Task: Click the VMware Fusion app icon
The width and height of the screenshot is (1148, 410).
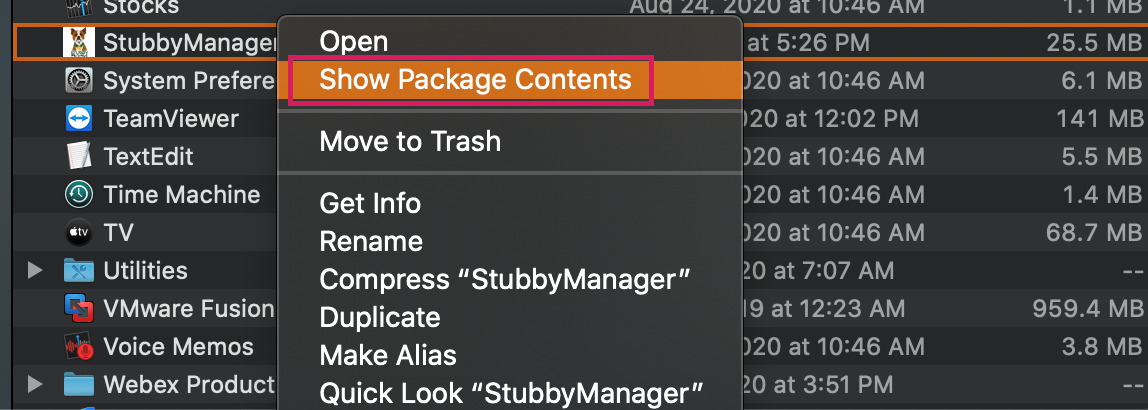Action: coord(78,309)
